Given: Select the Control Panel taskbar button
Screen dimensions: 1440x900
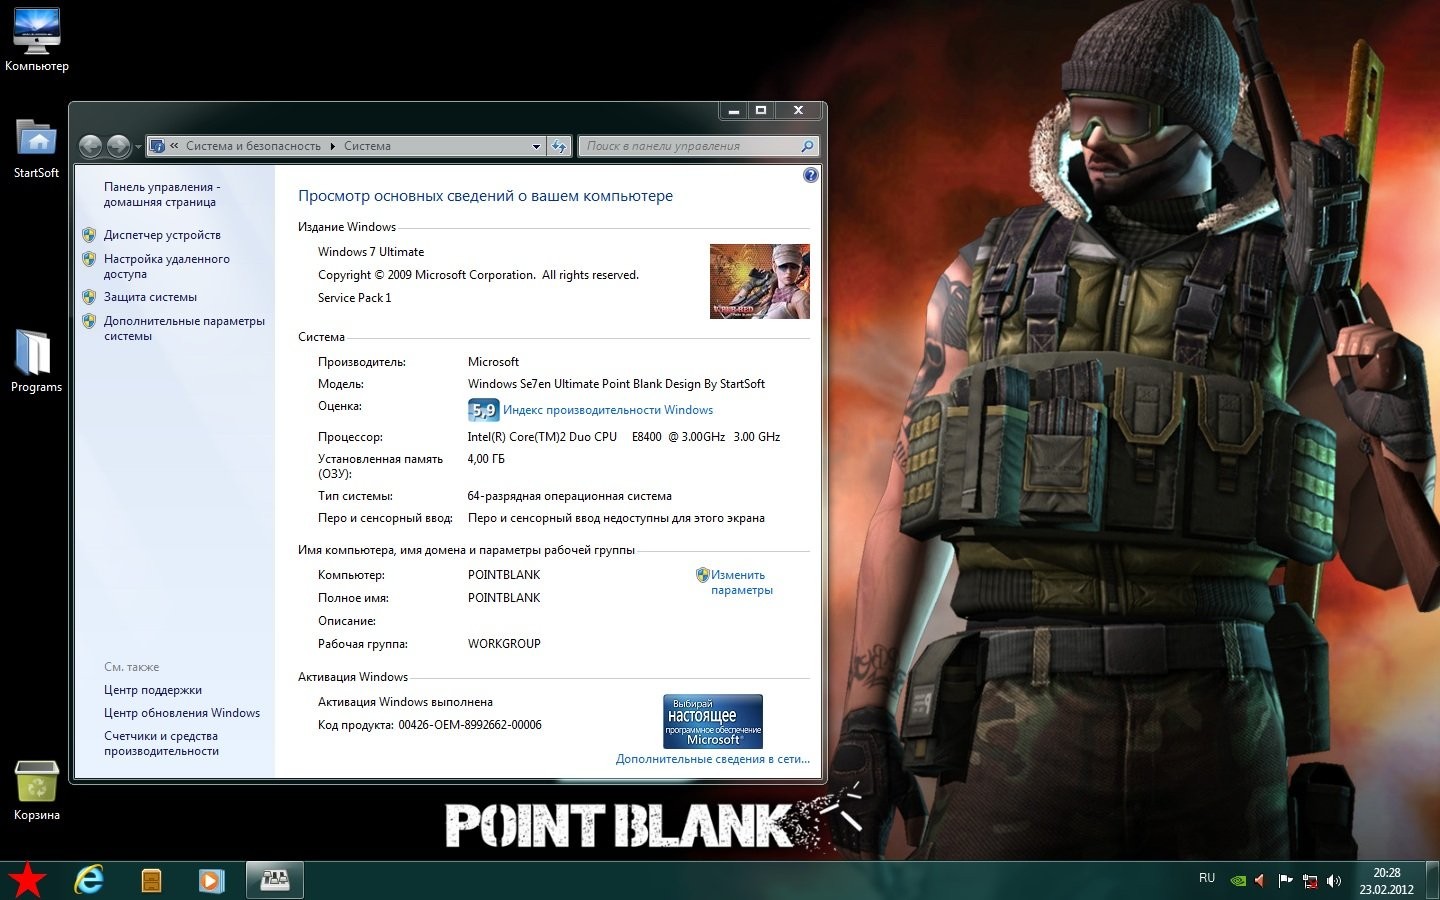Looking at the screenshot, I should [x=275, y=880].
